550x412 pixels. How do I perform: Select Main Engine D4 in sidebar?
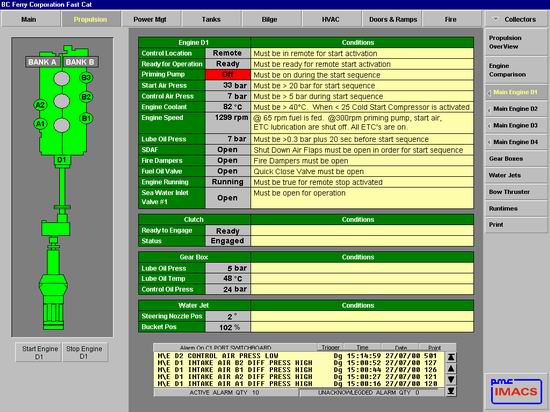tap(516, 142)
